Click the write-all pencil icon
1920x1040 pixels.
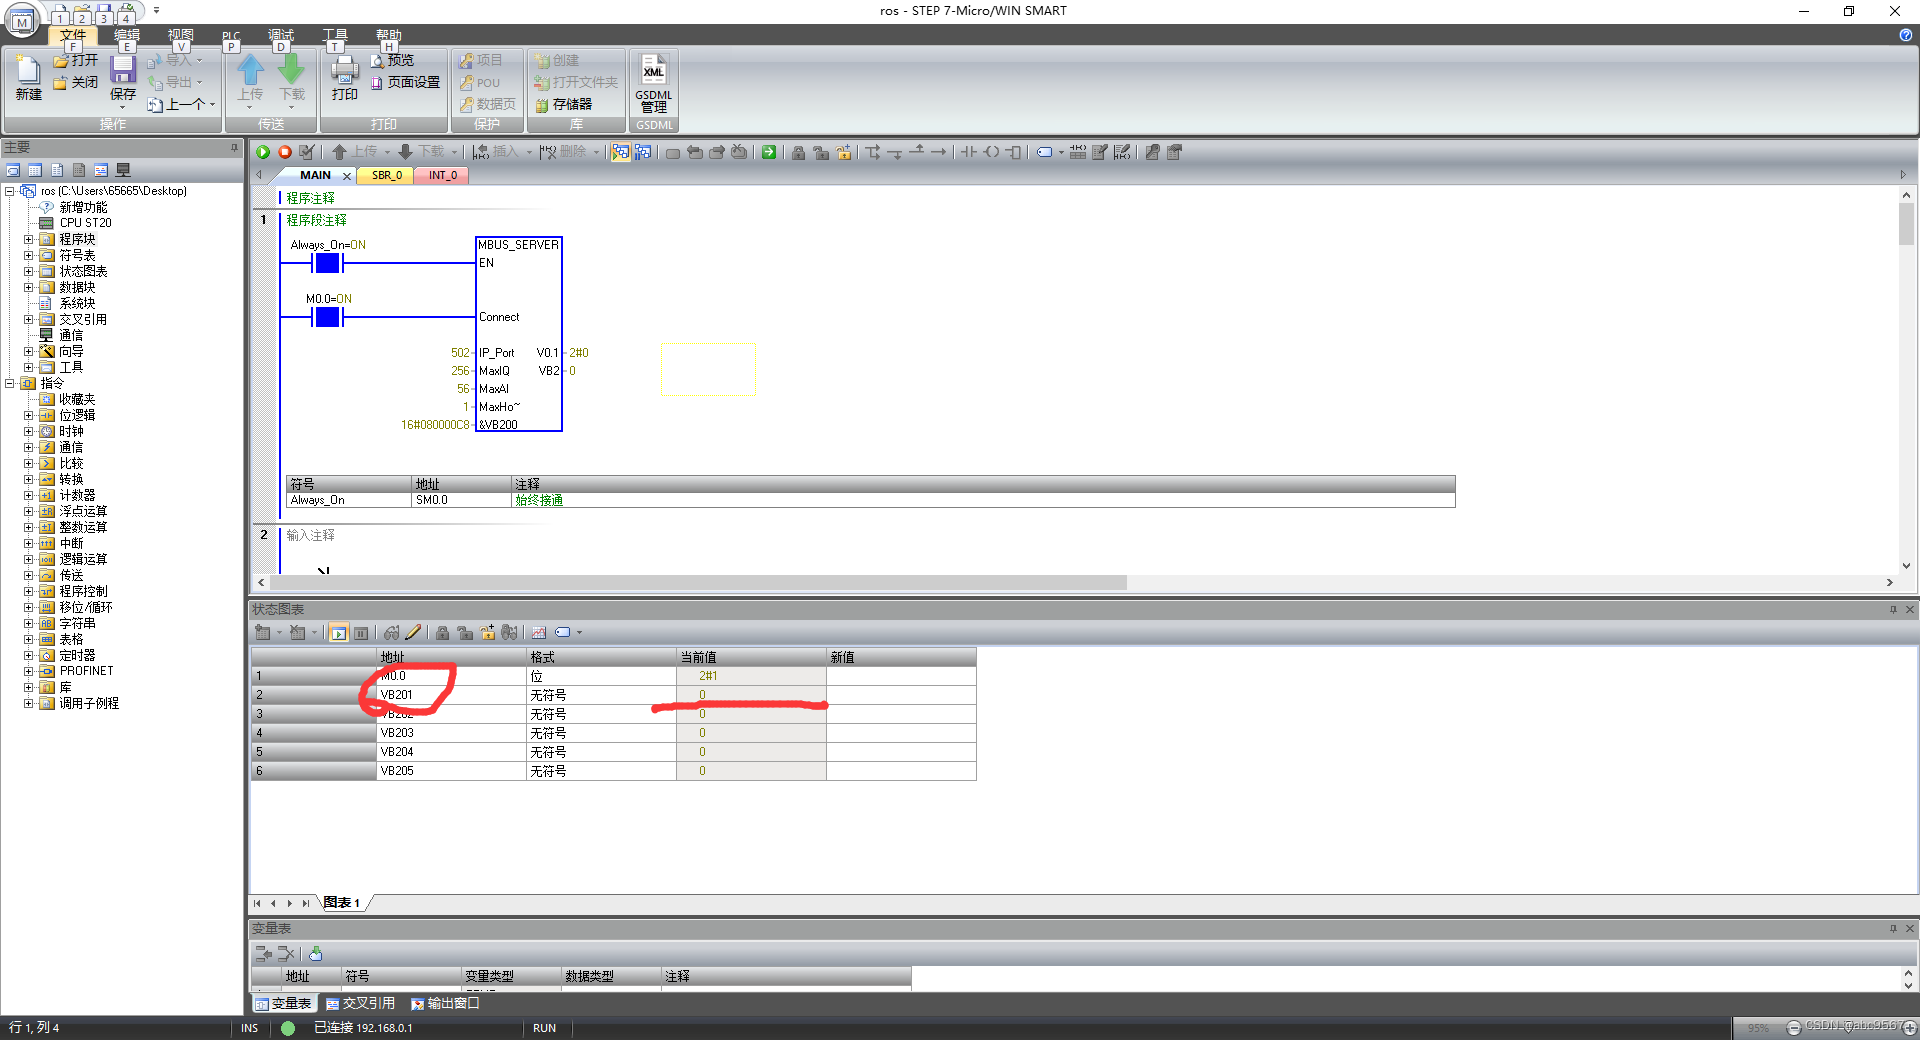pyautogui.click(x=413, y=632)
